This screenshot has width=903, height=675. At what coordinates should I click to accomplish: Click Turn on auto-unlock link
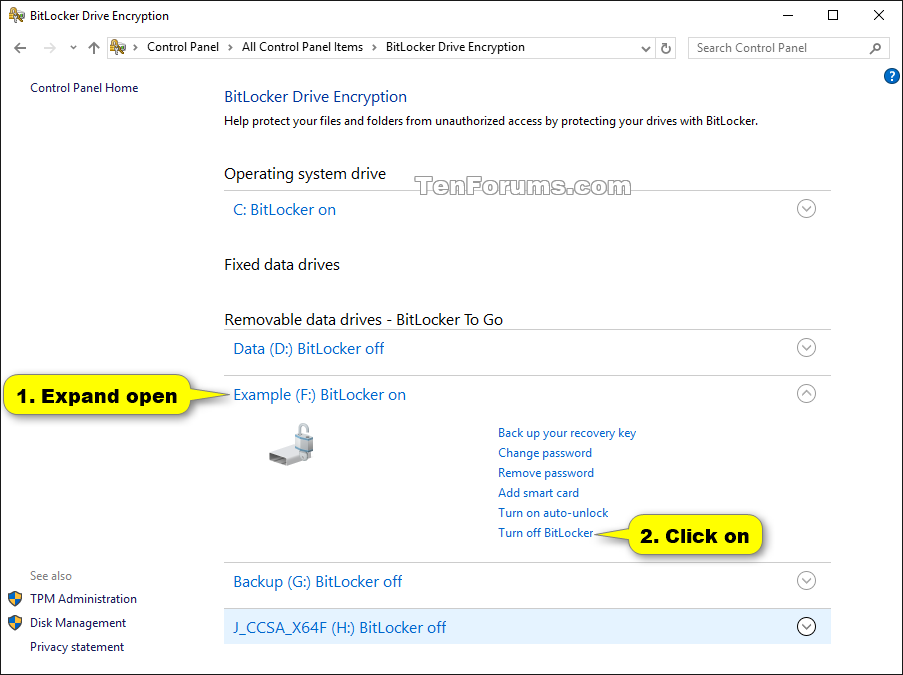tap(553, 513)
